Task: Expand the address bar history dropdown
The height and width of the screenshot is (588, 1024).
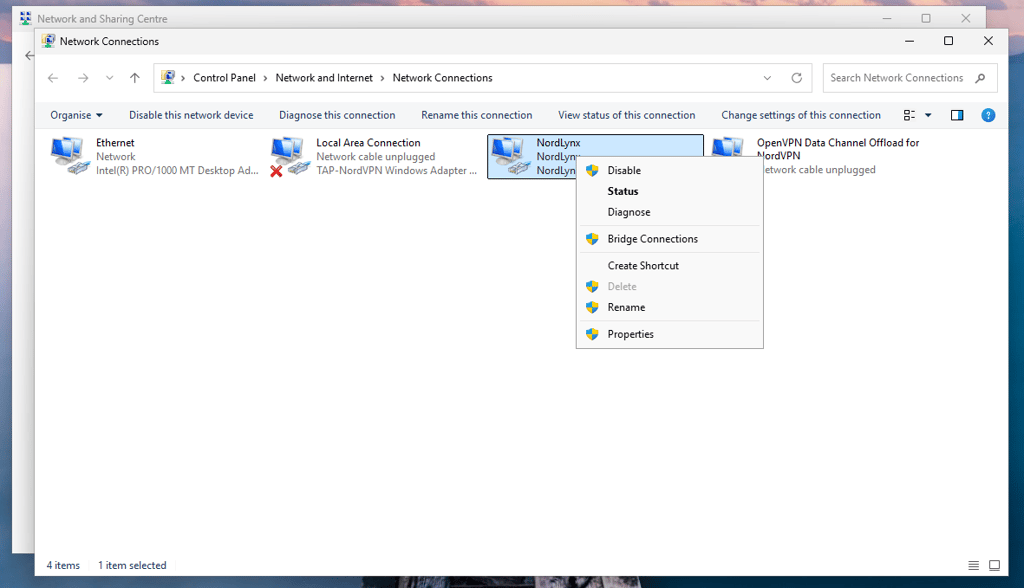Action: [x=767, y=78]
